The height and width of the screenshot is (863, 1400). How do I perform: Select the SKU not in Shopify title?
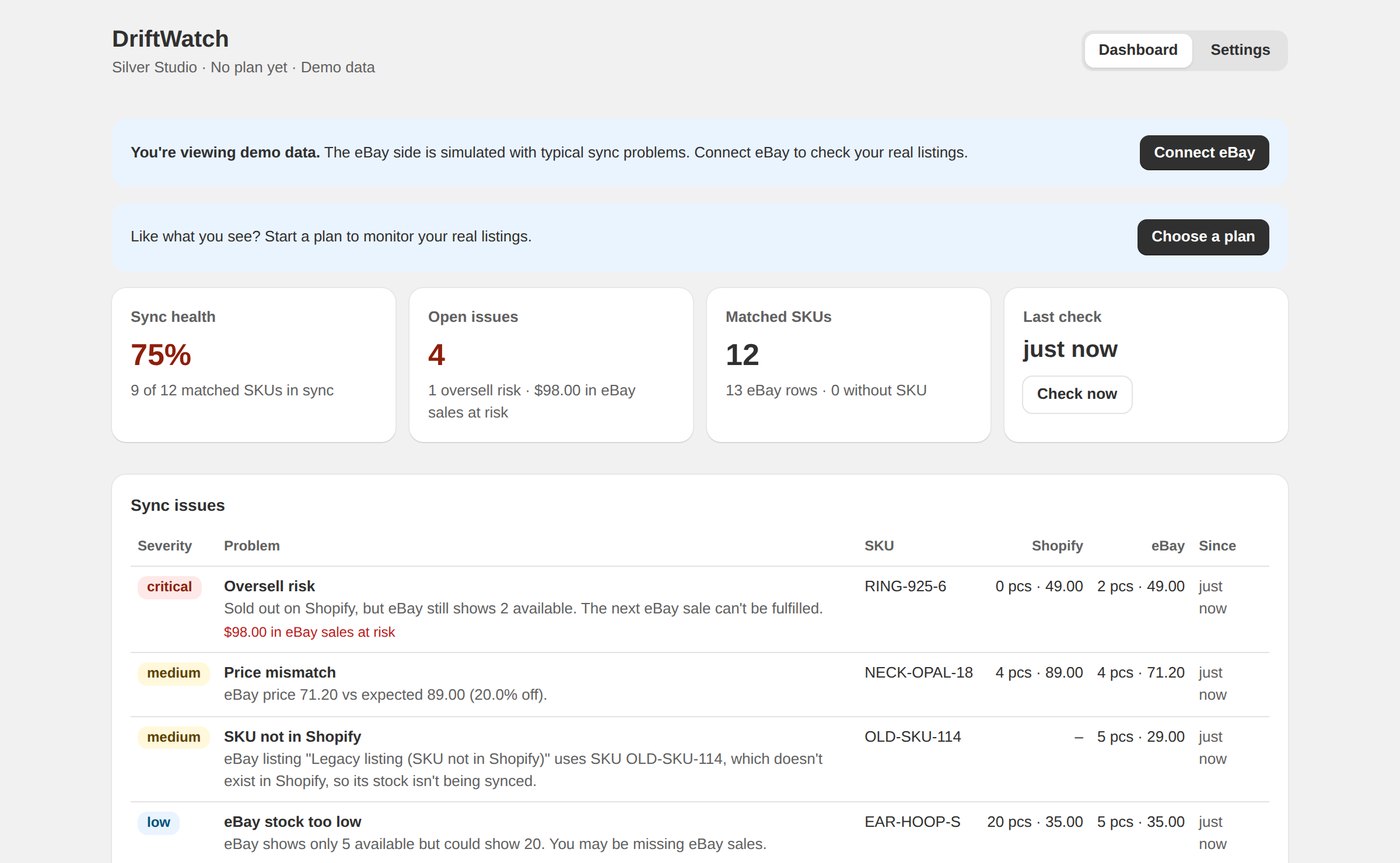(292, 736)
